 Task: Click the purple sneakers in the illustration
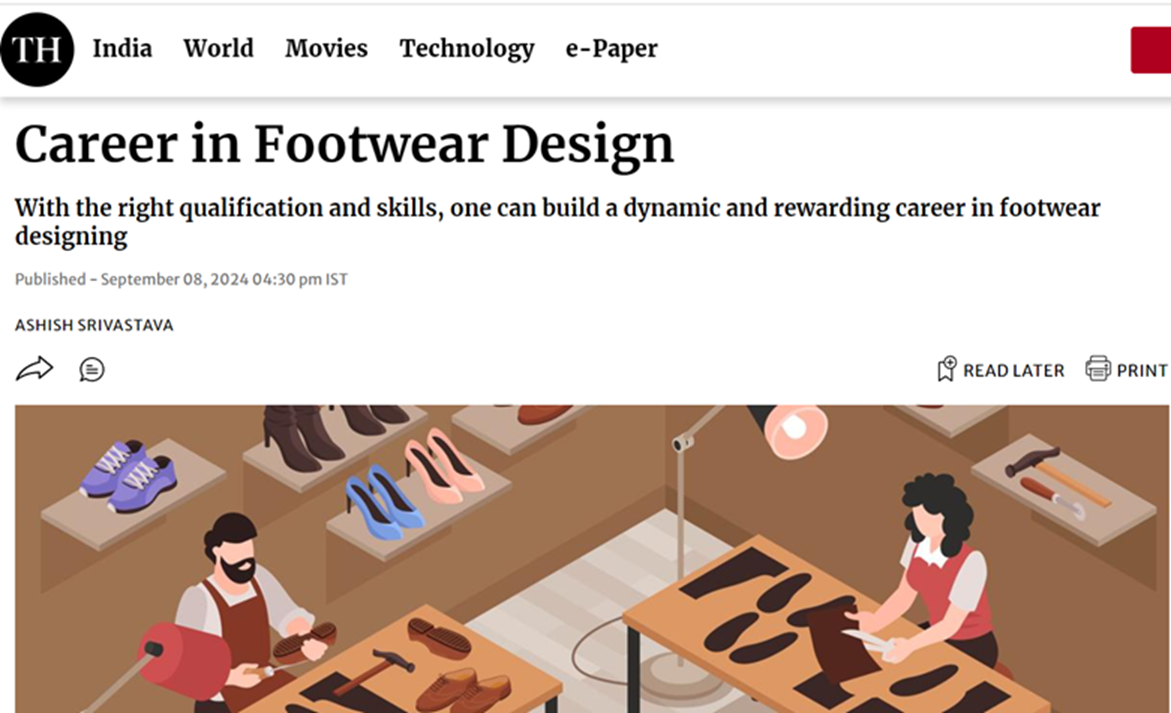click(129, 474)
